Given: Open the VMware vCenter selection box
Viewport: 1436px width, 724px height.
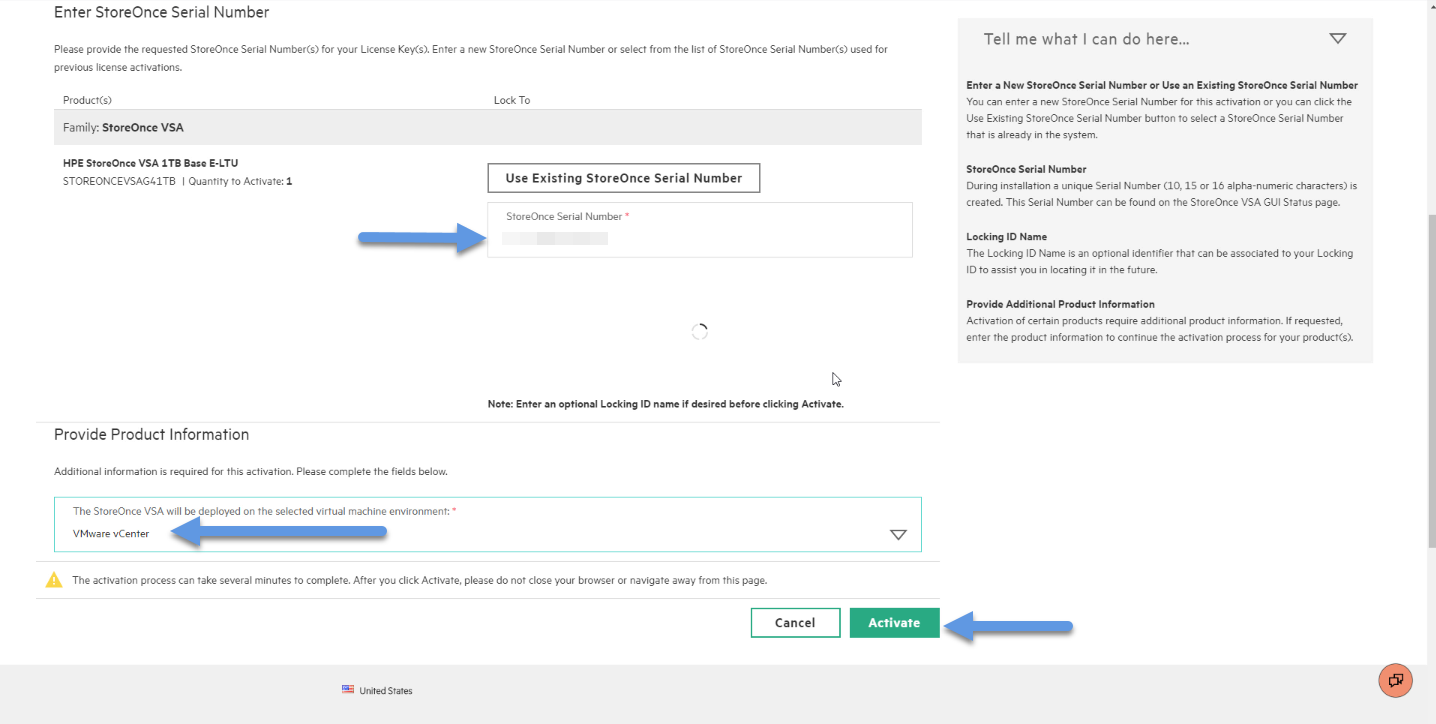Looking at the screenshot, I should click(488, 524).
